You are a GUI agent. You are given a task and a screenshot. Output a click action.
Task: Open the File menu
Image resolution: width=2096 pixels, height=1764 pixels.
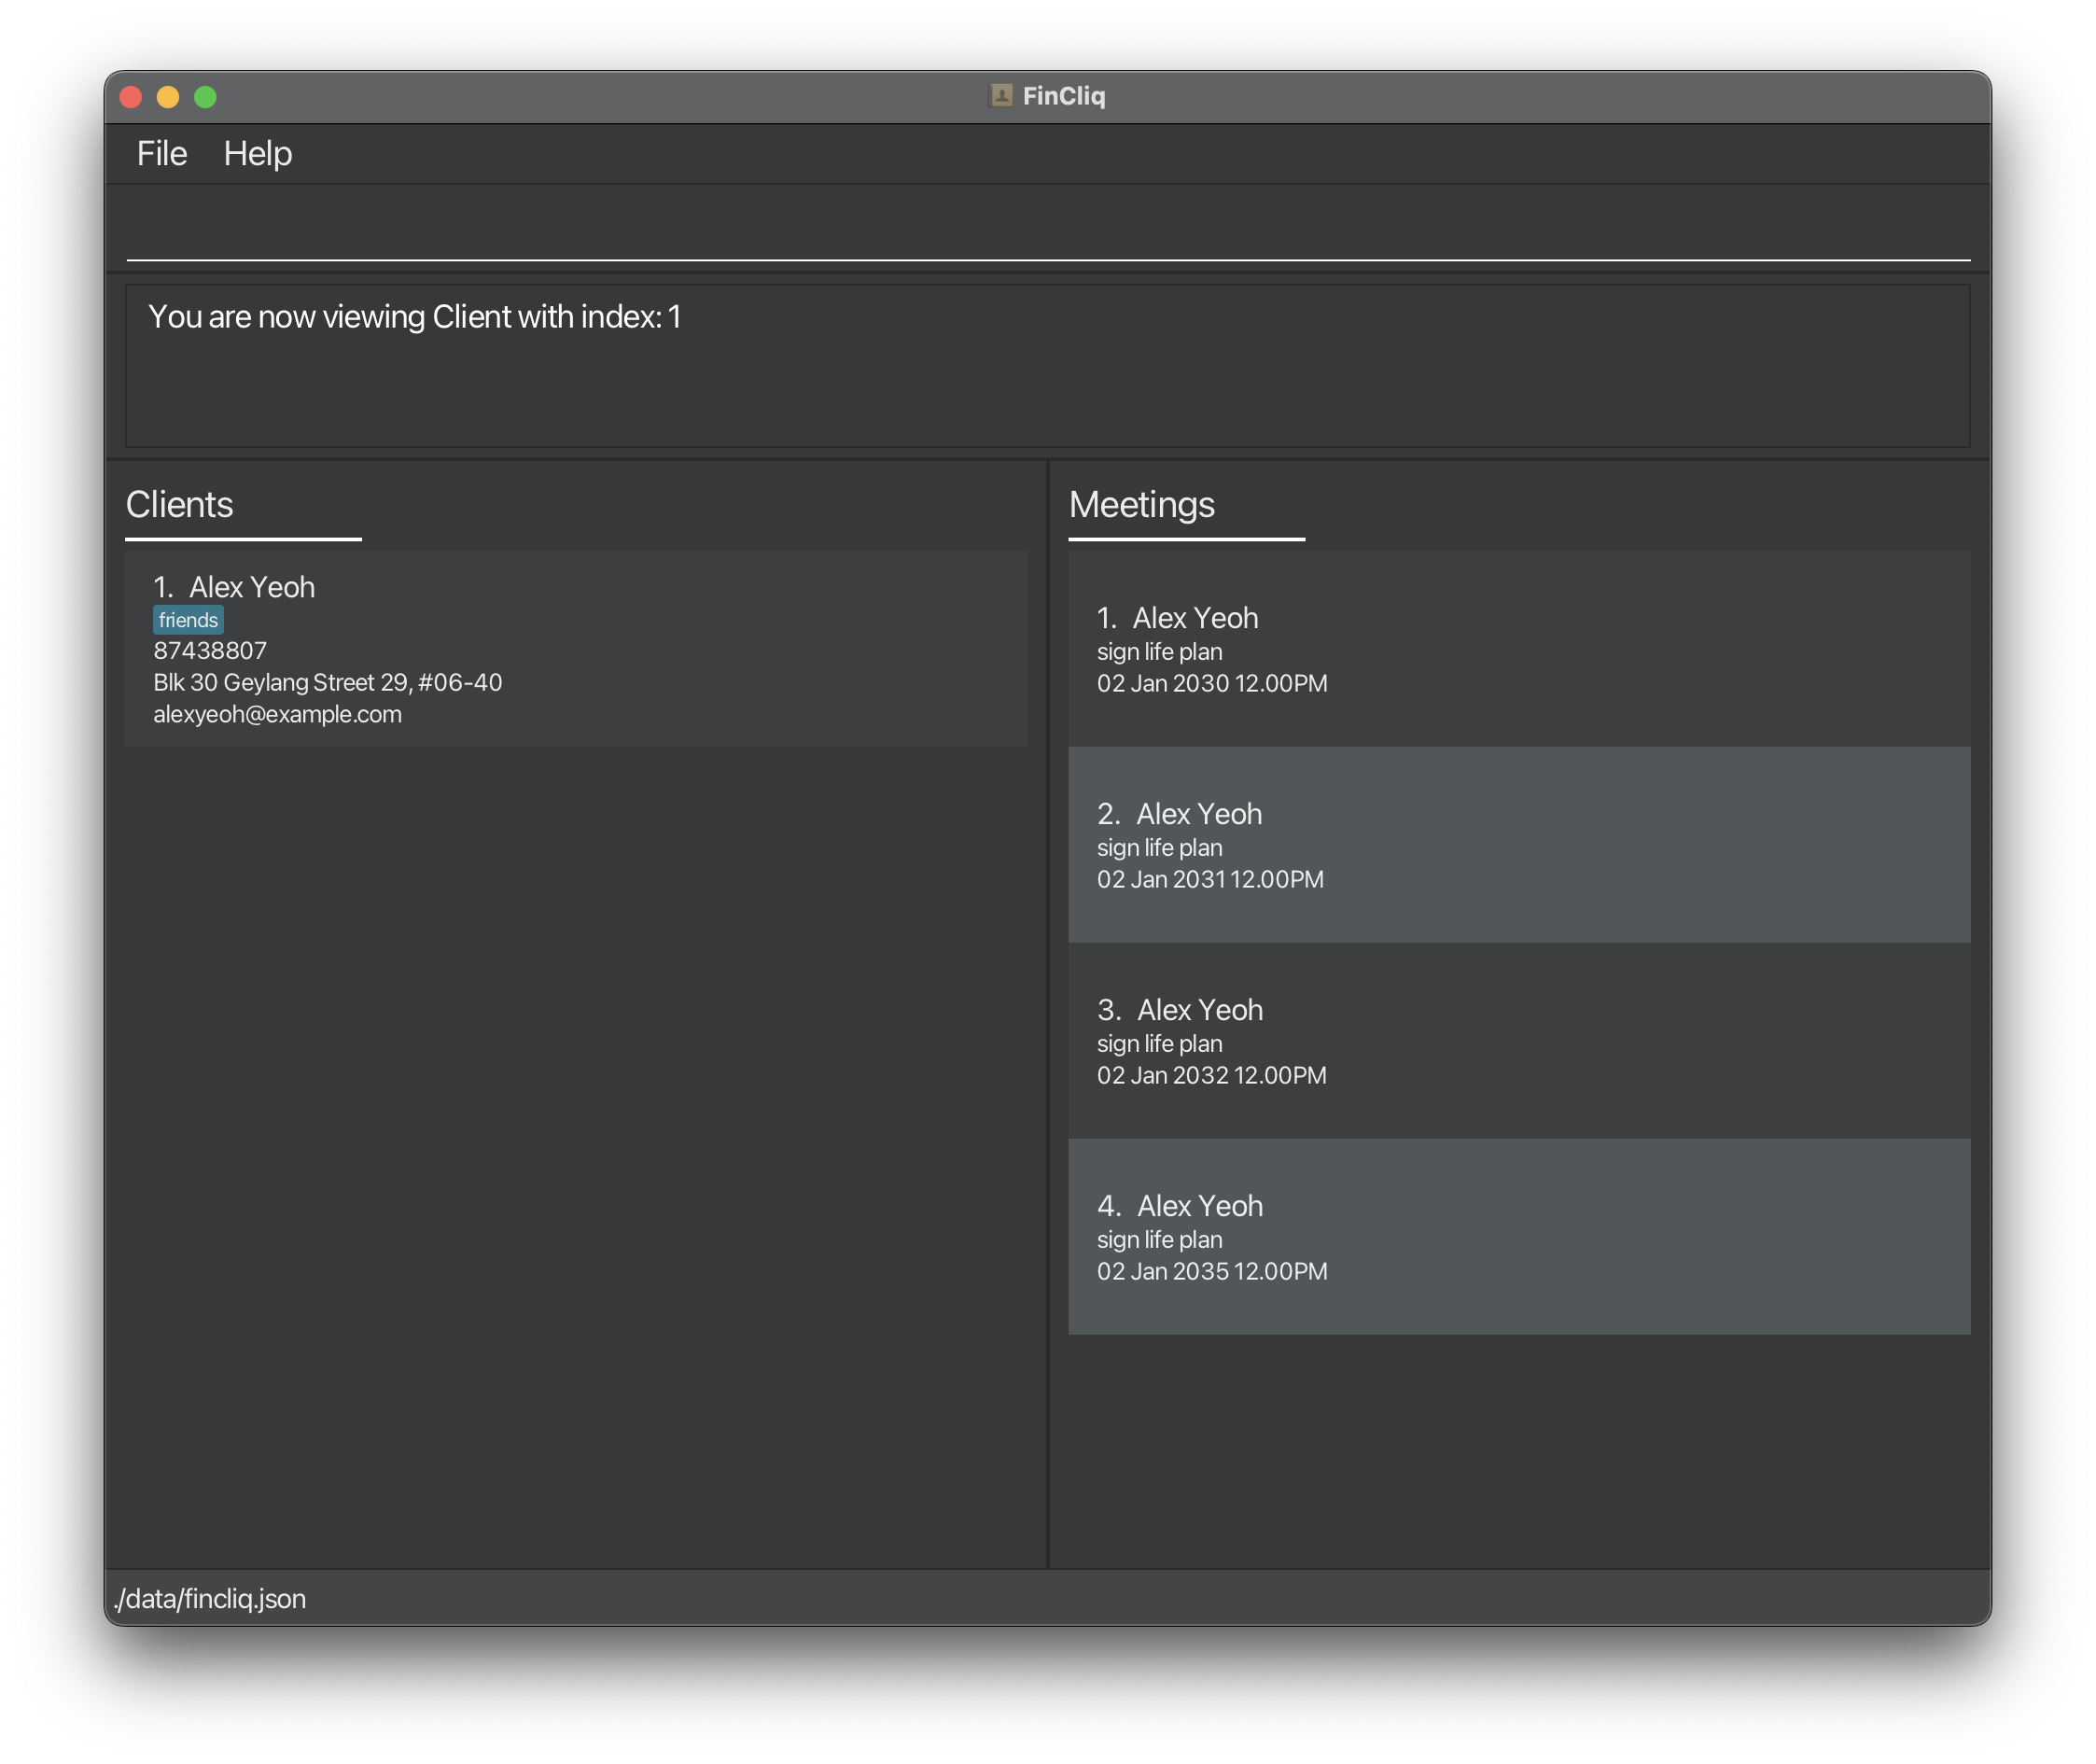point(162,154)
